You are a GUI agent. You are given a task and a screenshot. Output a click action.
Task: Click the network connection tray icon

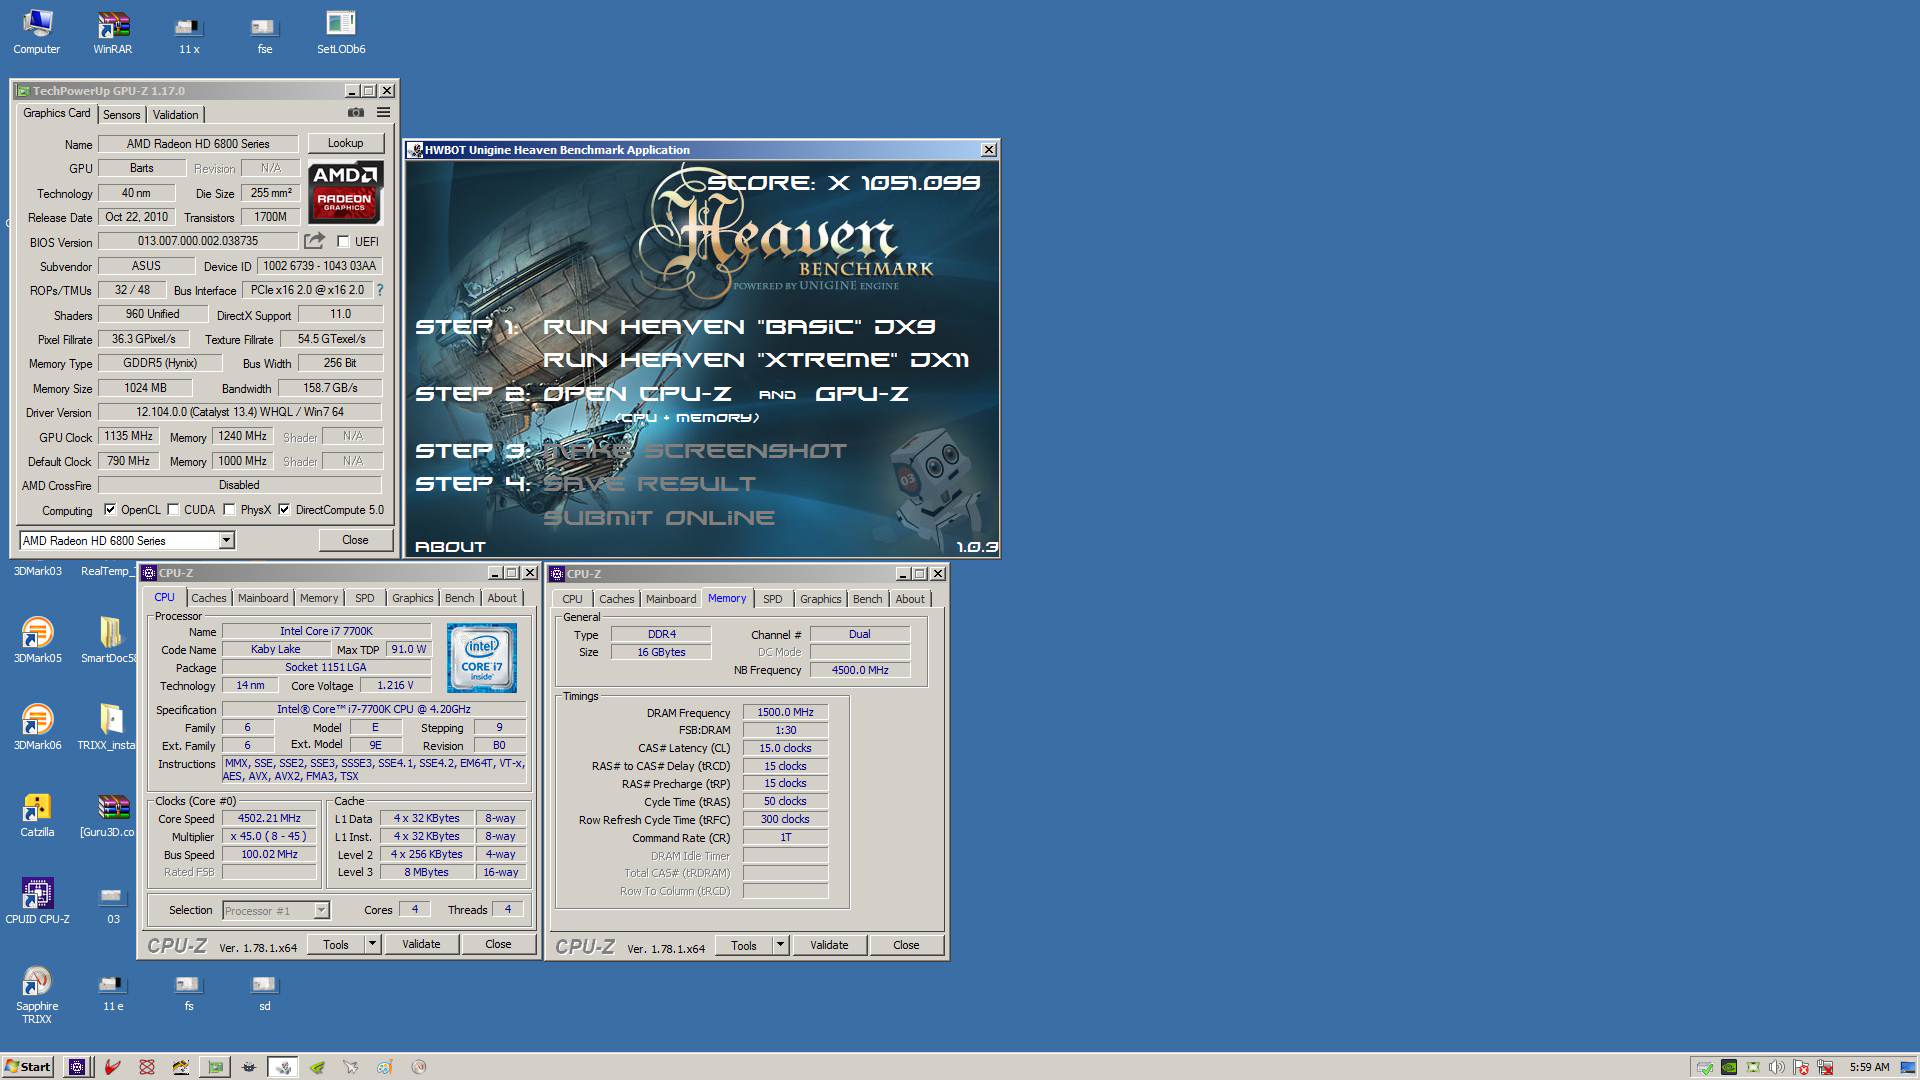click(1825, 1067)
